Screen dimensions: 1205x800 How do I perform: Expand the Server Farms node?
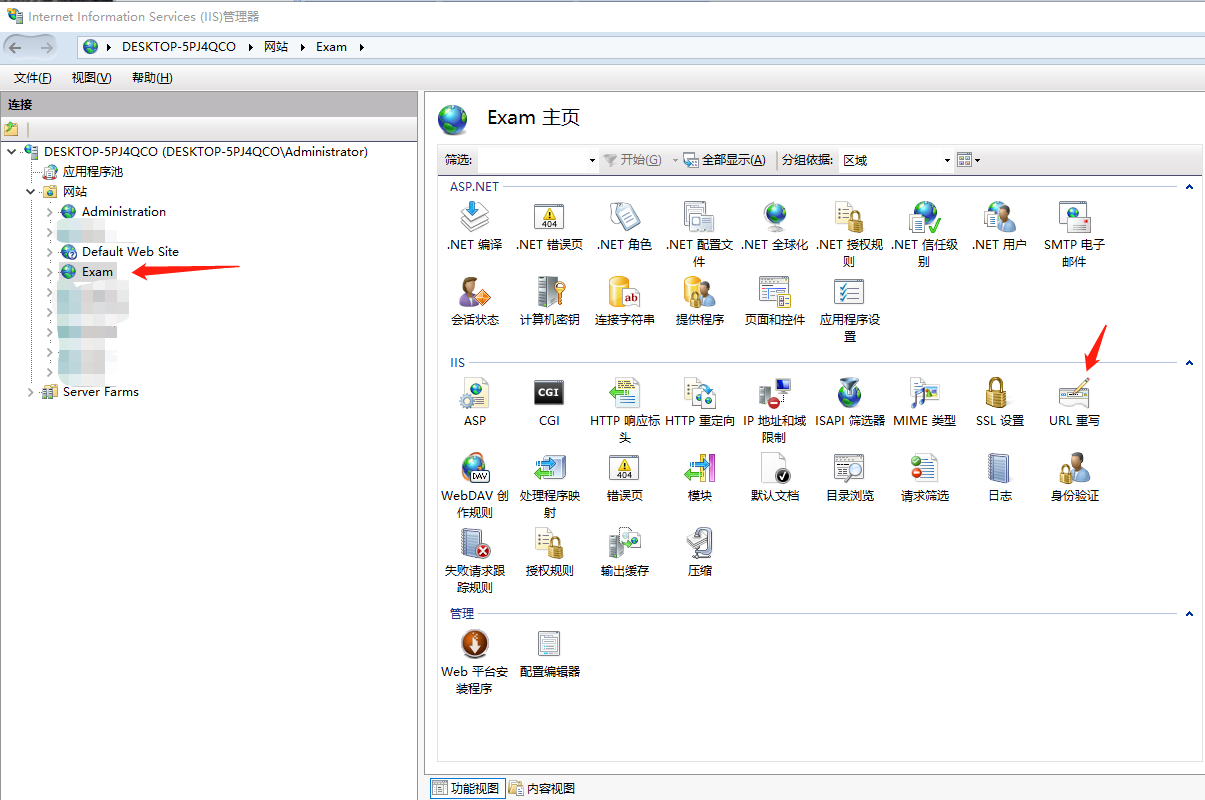(30, 392)
